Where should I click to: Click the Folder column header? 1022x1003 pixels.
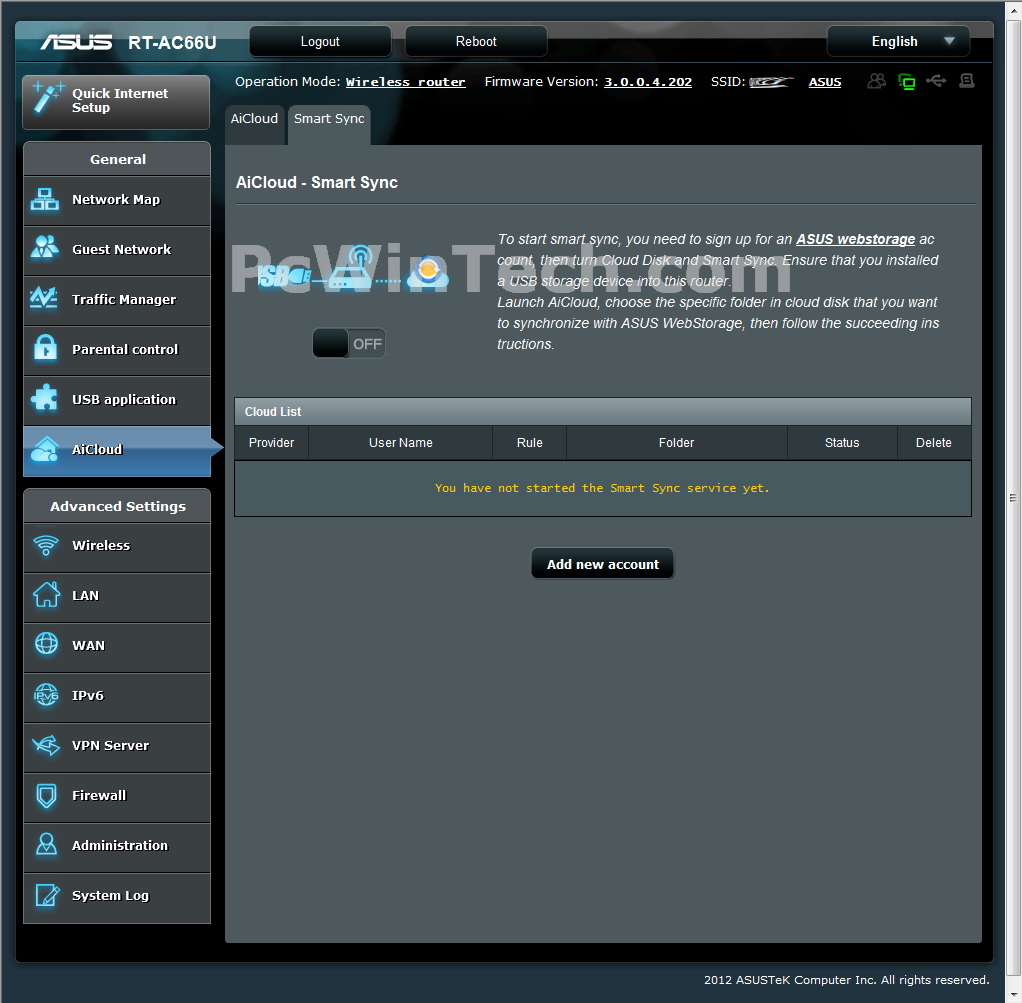coord(677,443)
